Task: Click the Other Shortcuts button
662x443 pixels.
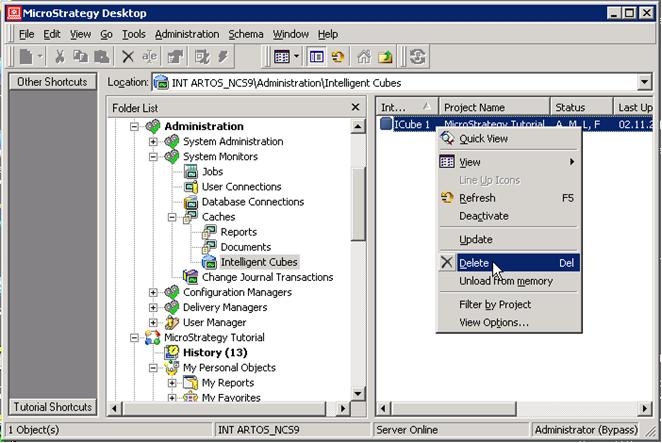Action: pyautogui.click(x=52, y=82)
